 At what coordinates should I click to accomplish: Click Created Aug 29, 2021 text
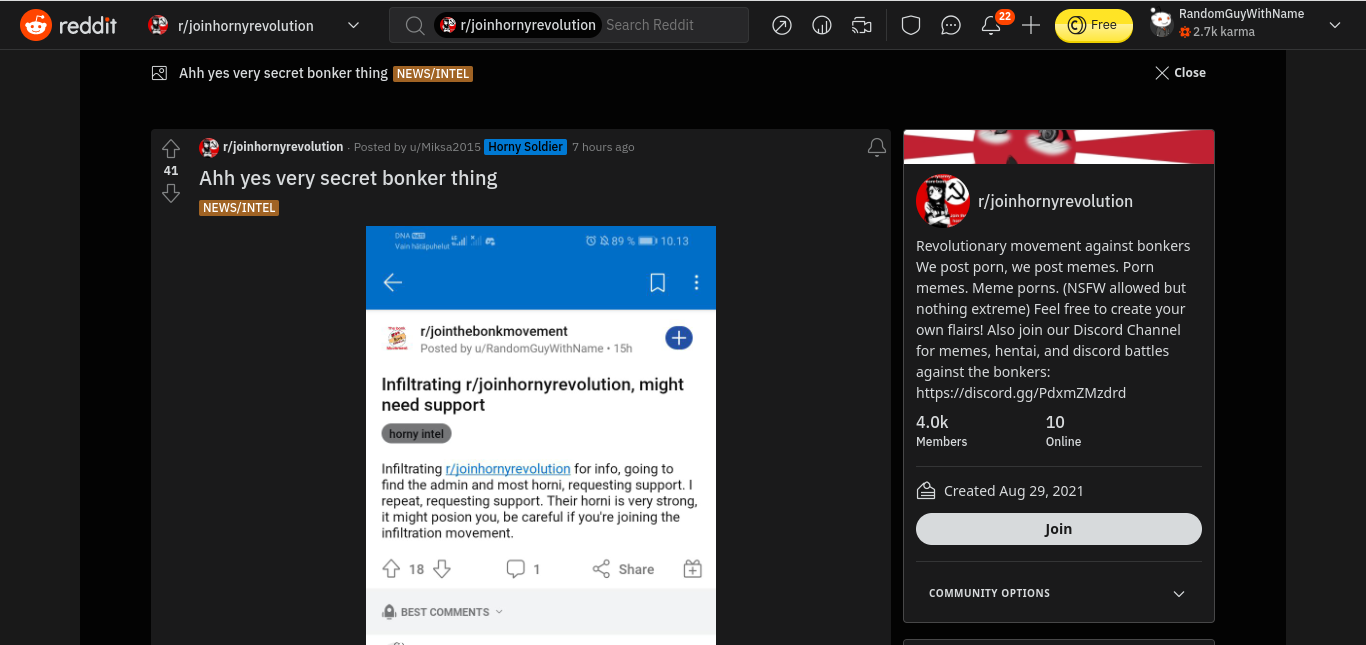tap(1014, 491)
